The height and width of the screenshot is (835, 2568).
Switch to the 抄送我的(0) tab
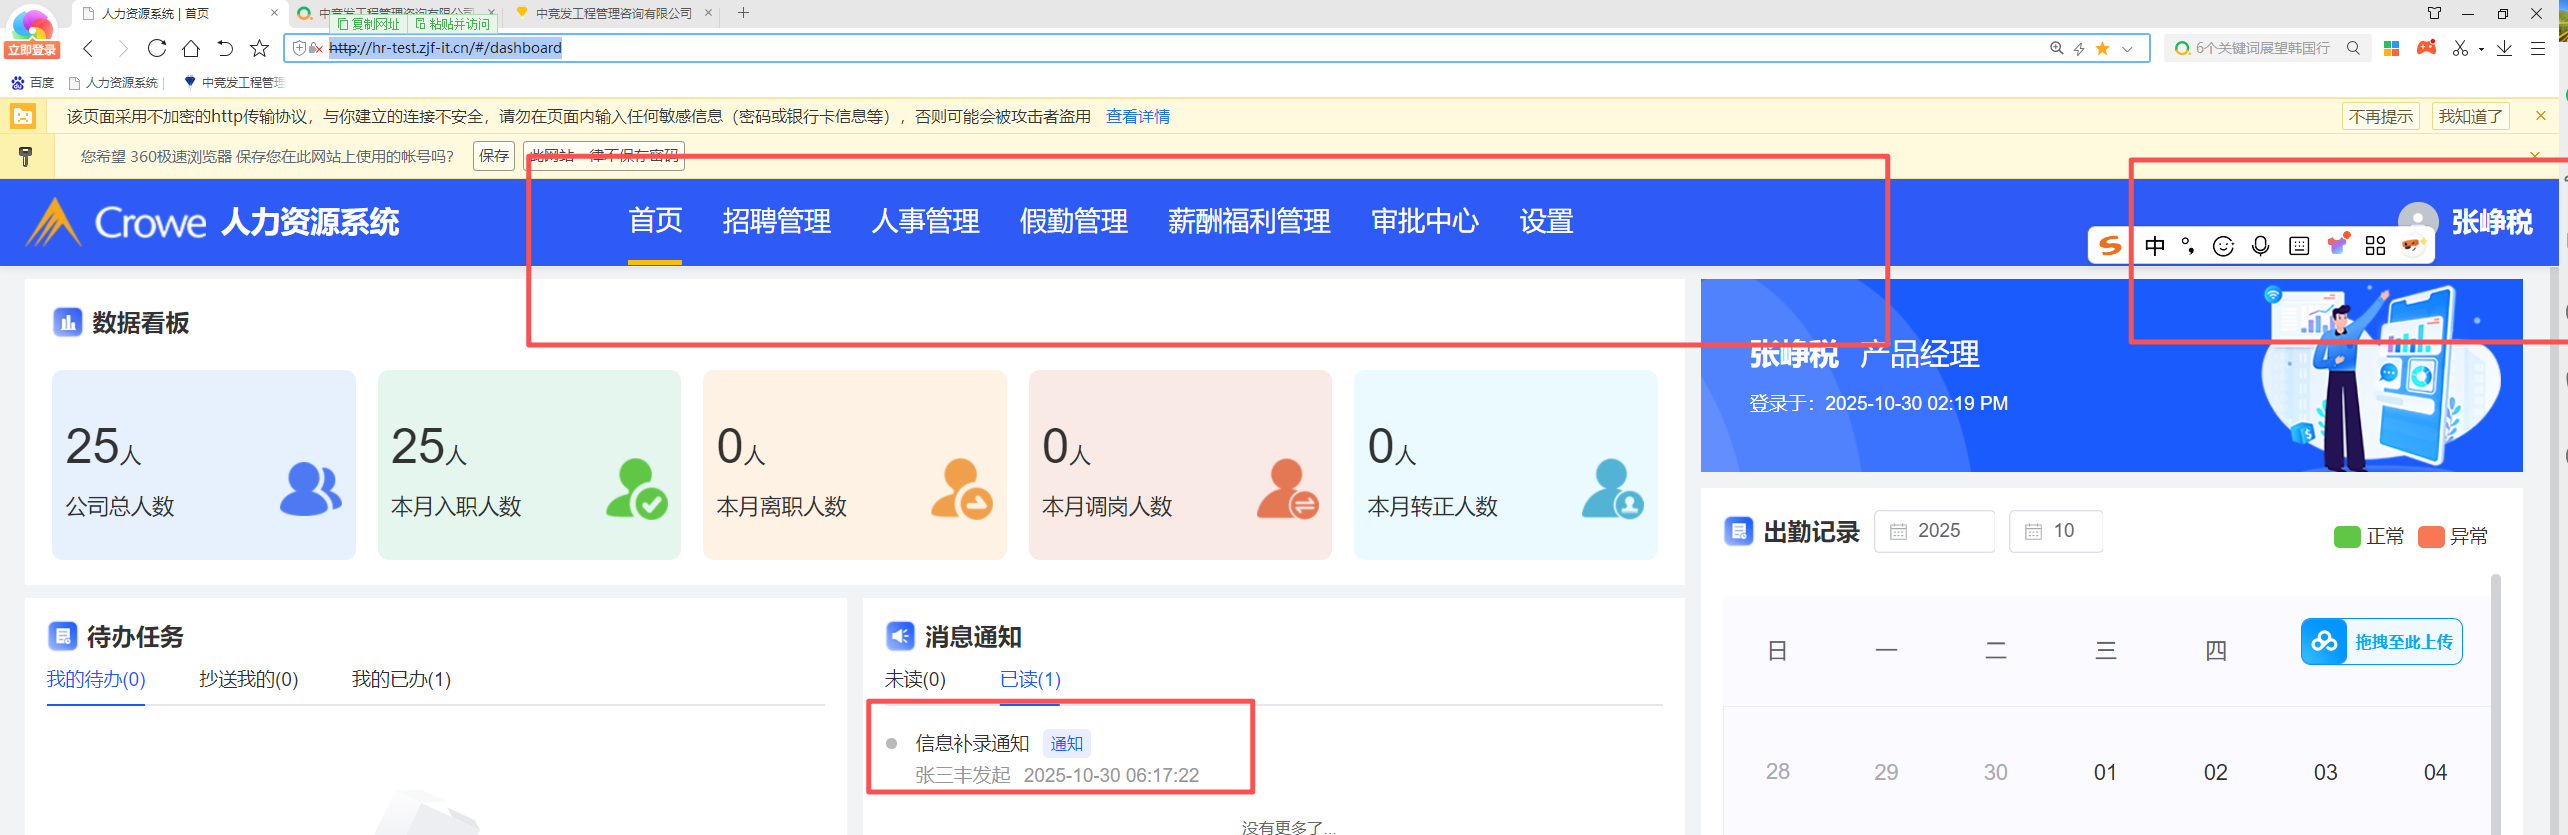tap(249, 680)
